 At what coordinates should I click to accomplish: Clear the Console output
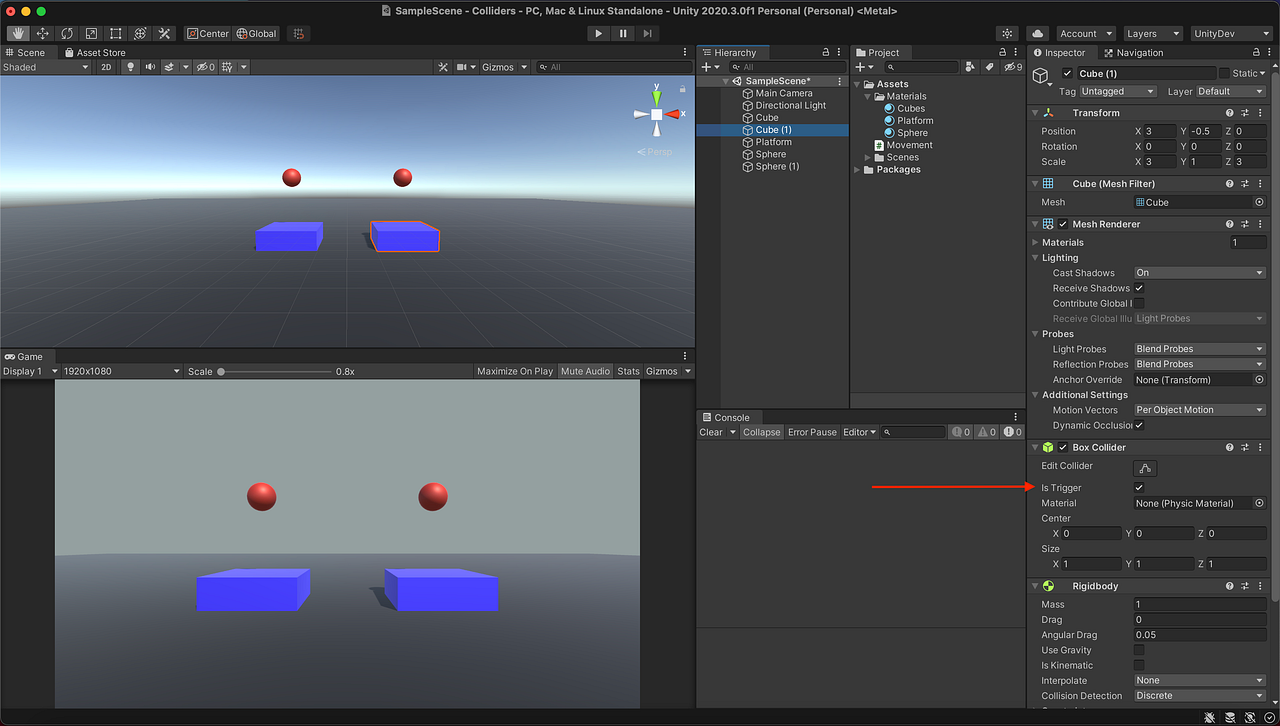tap(711, 432)
